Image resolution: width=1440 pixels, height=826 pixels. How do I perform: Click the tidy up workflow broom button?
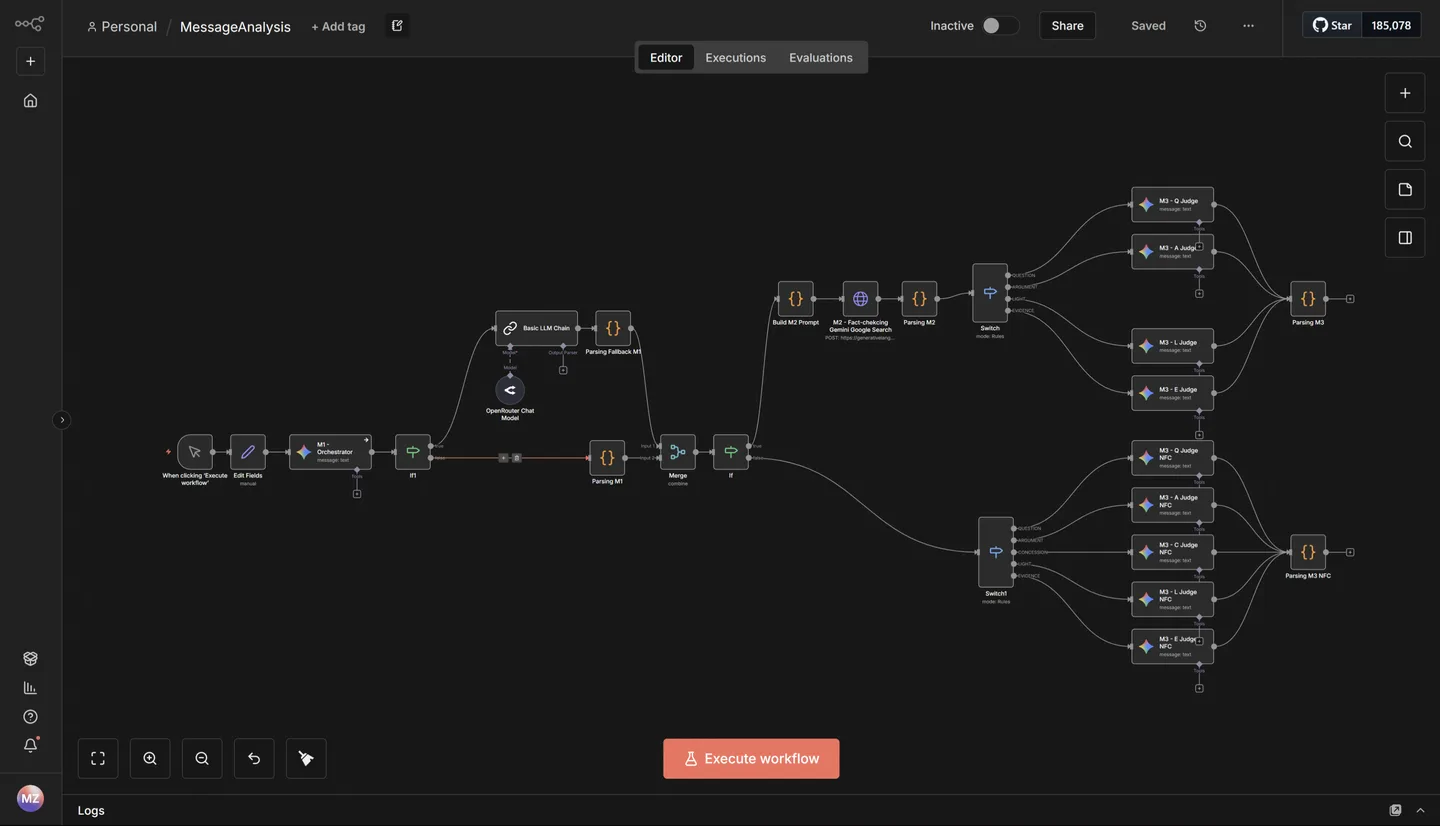point(306,758)
